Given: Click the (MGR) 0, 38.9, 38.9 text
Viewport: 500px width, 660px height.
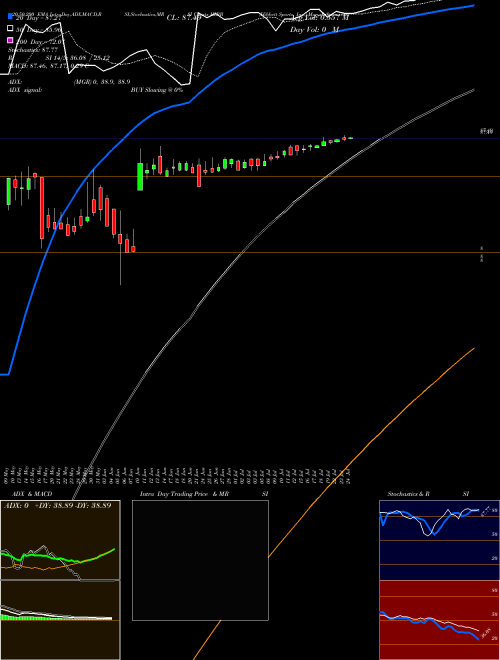Looking at the screenshot, I should point(102,82).
